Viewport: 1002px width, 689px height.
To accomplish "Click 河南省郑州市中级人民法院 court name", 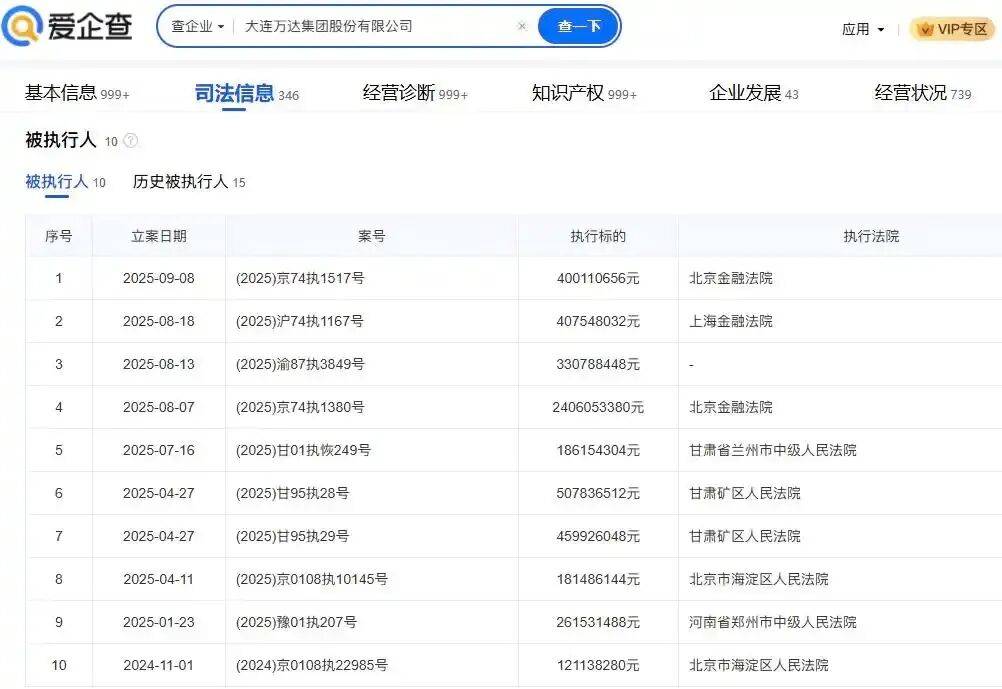I will 773,622.
